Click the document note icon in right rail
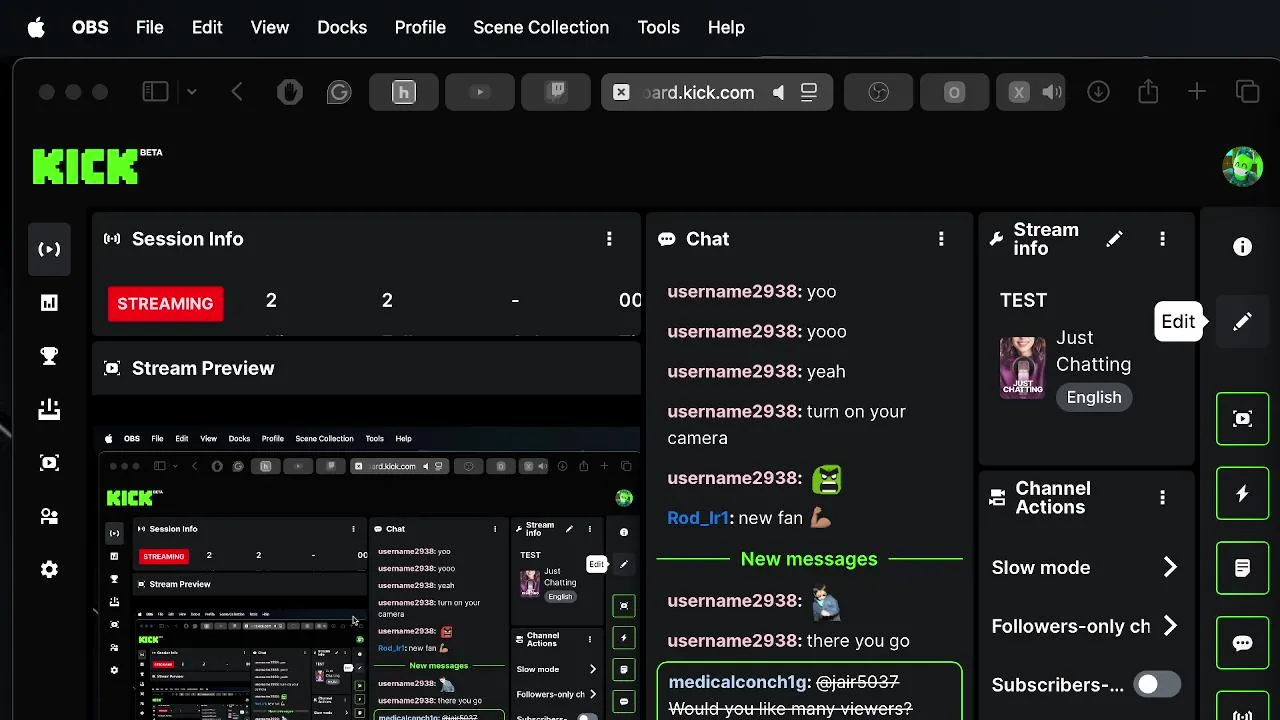Screen dimensions: 1280x720 [1242, 568]
